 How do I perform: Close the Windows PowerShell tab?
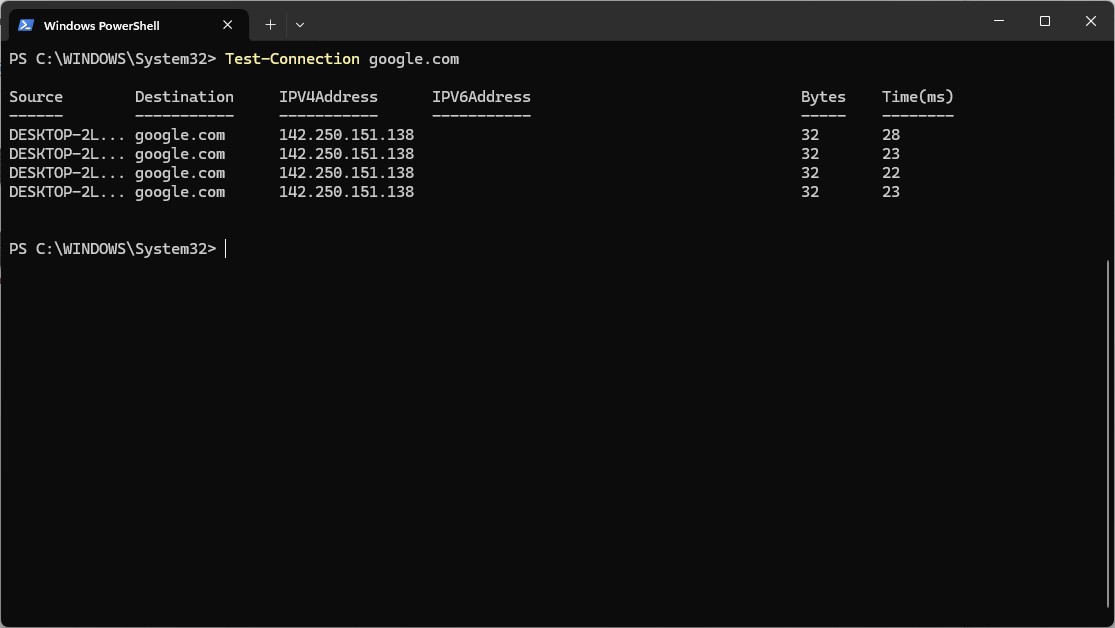(227, 24)
